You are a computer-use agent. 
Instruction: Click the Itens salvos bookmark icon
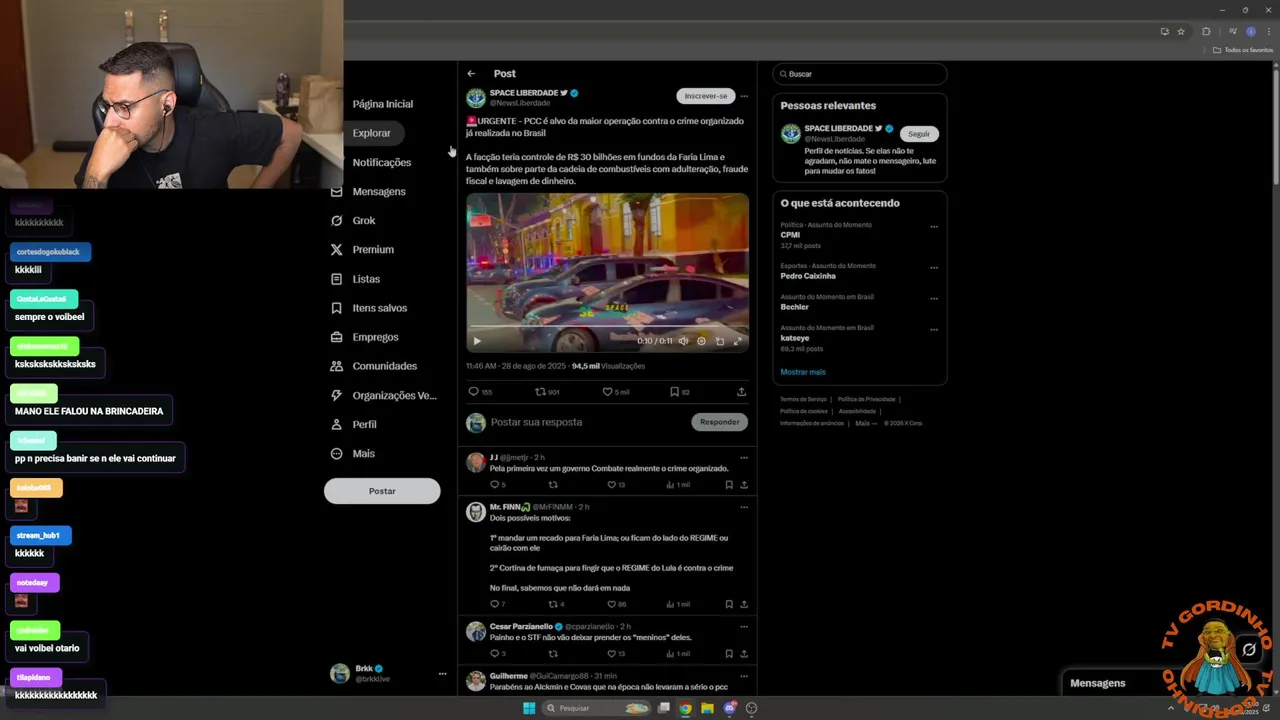pyautogui.click(x=336, y=308)
